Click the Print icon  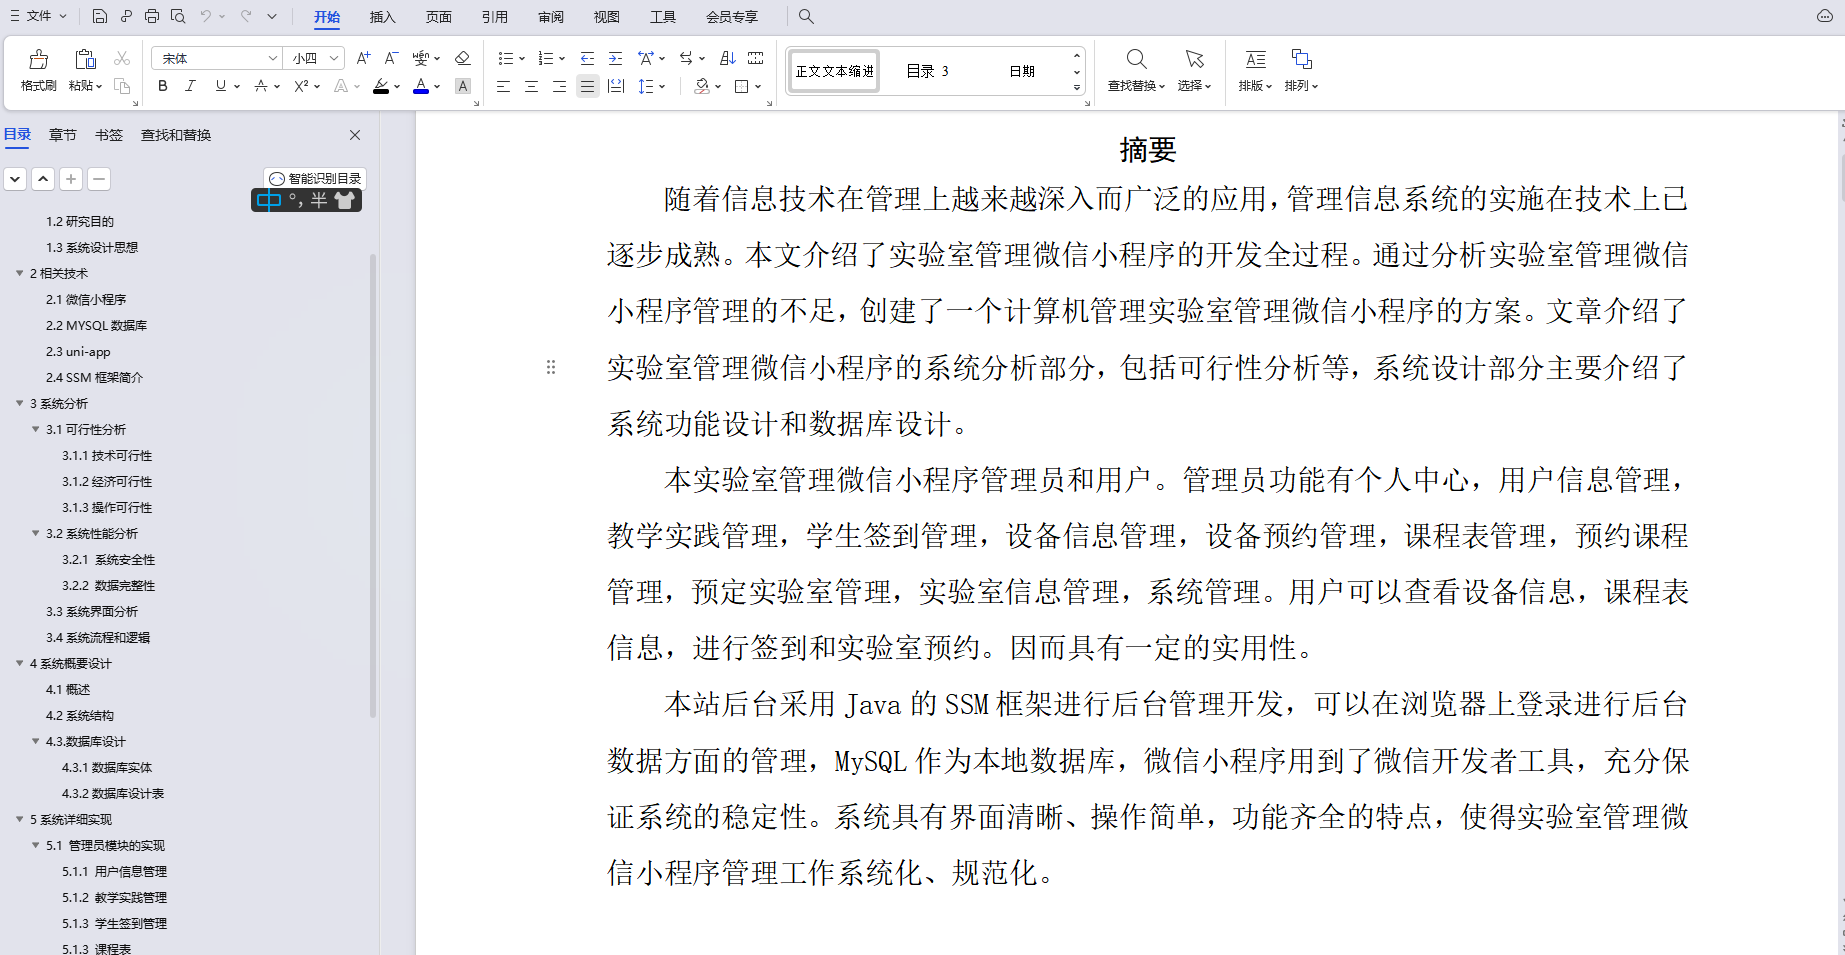[152, 16]
